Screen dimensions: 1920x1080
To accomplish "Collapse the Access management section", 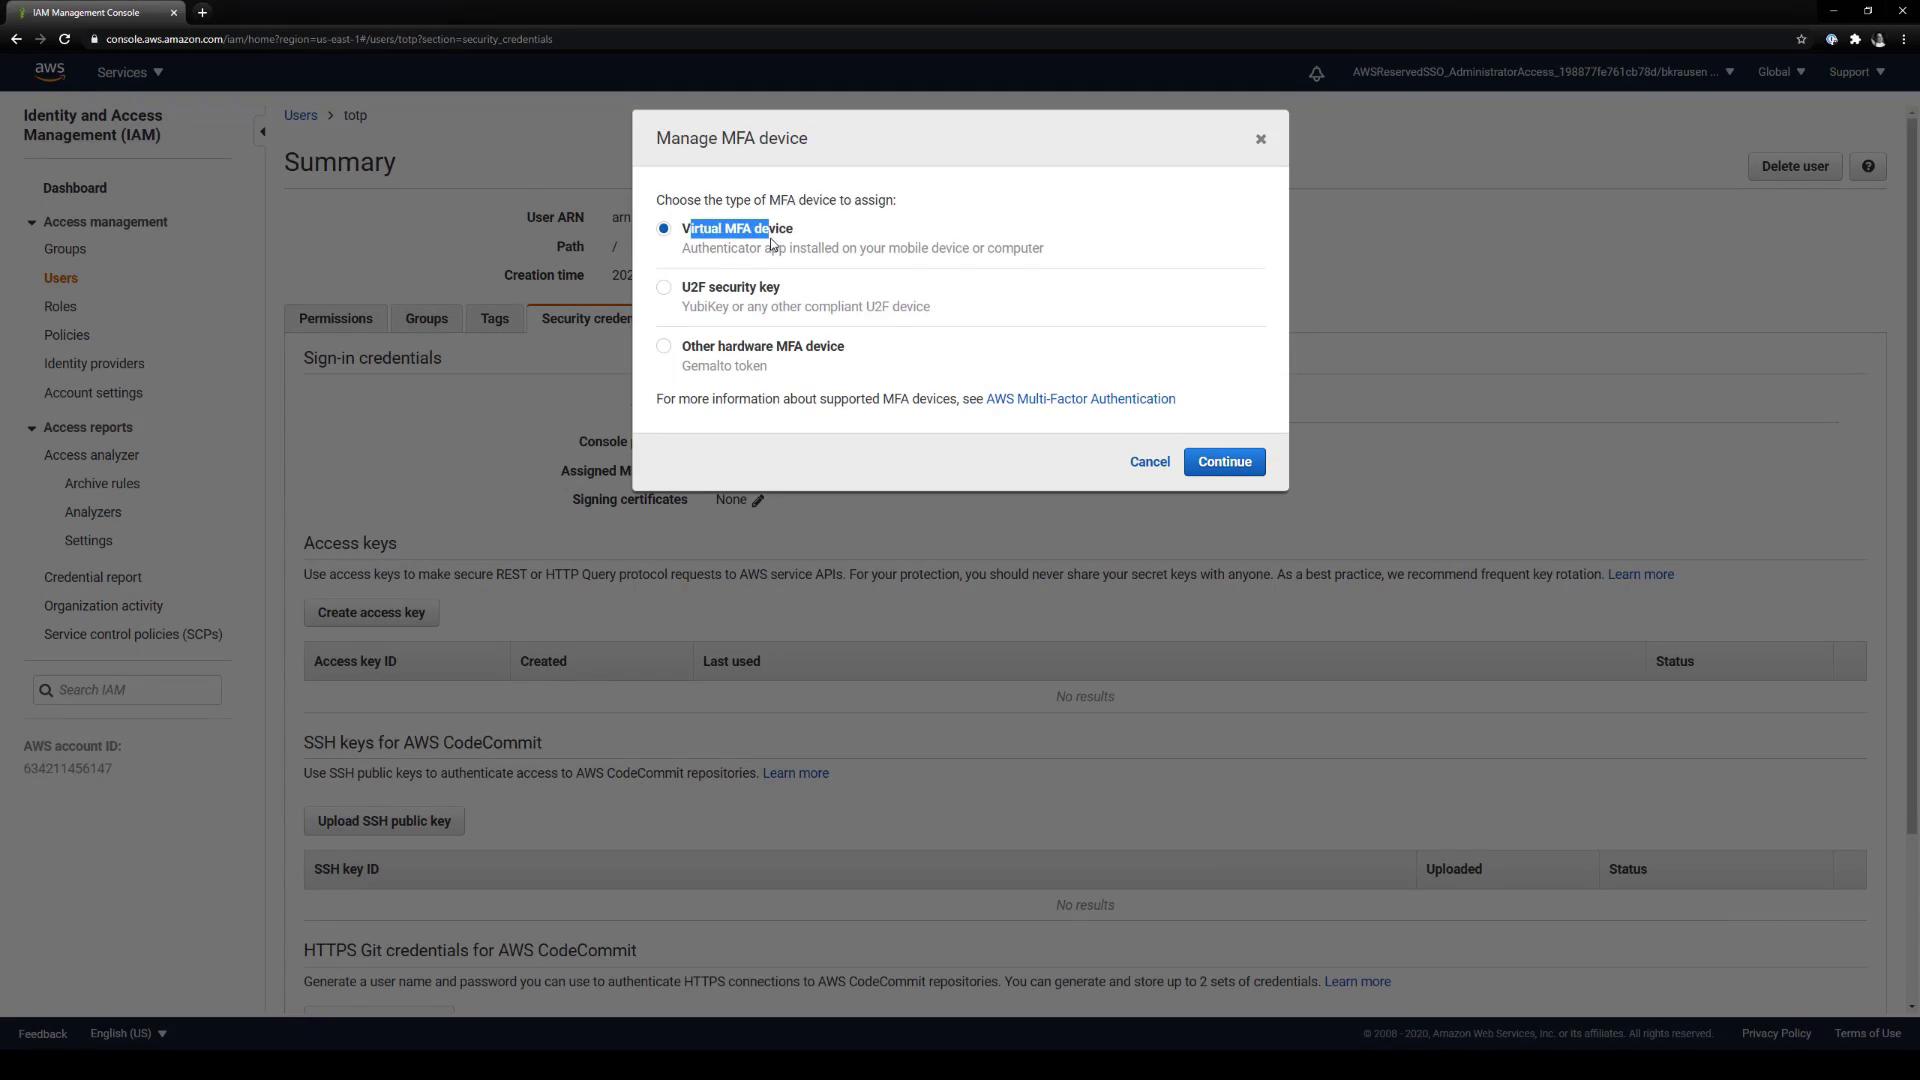I will pyautogui.click(x=32, y=223).
